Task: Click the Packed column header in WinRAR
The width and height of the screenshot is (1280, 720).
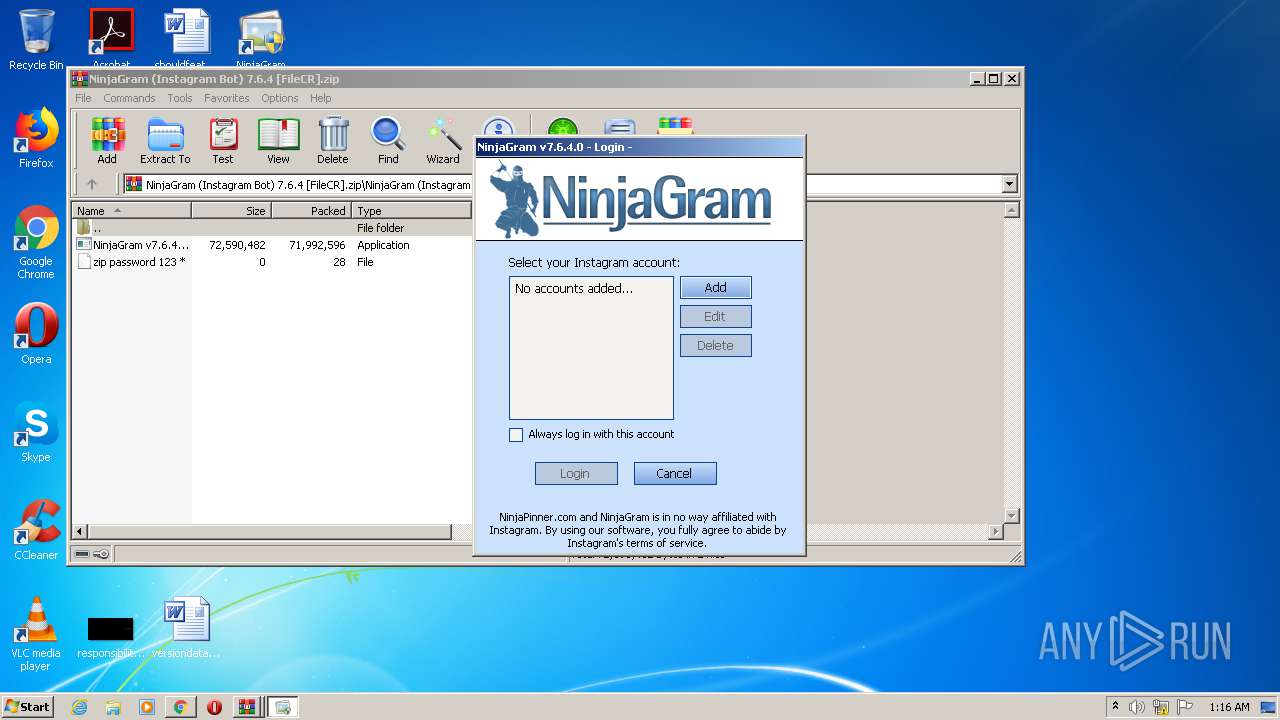Action: (x=311, y=211)
